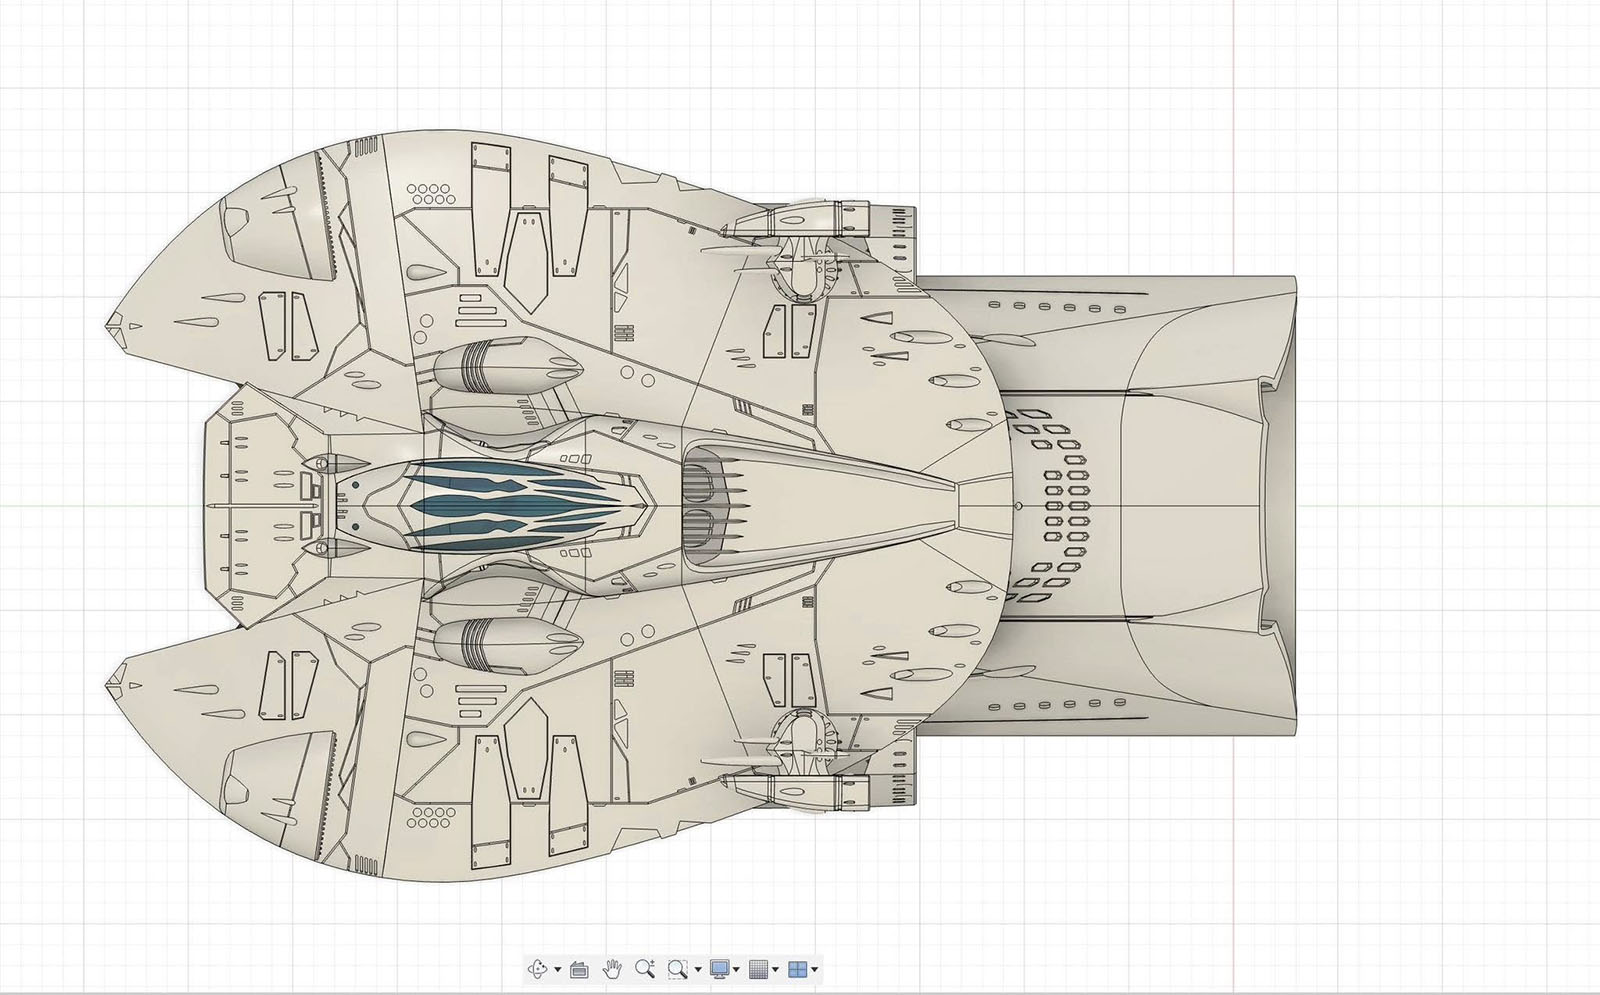This screenshot has height=995, width=1600.
Task: Activate the Look At tool
Action: (x=579, y=969)
